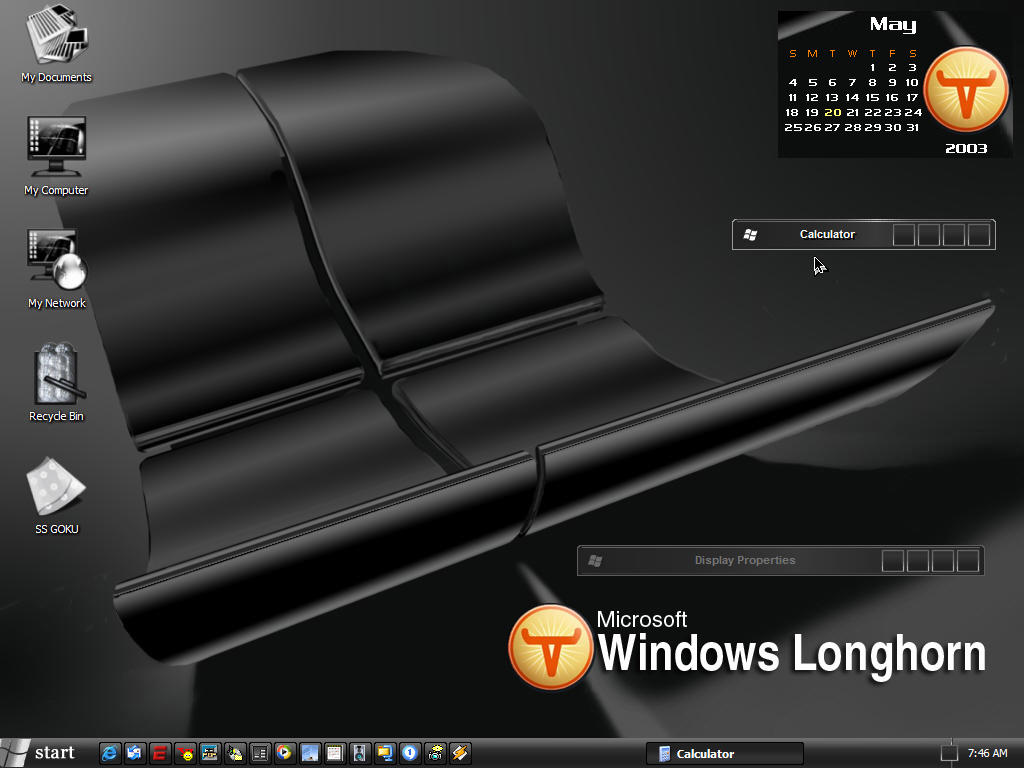1024x768 pixels.
Task: Launch Winamp via the orange lightning bolt icon
Action: [x=459, y=753]
